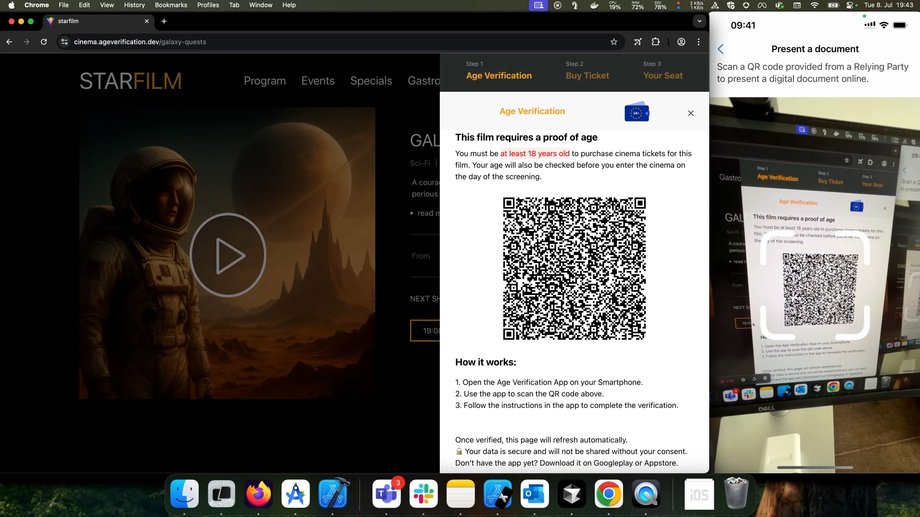
Task: Open the Step 2 Buy Ticket tab
Action: [587, 71]
